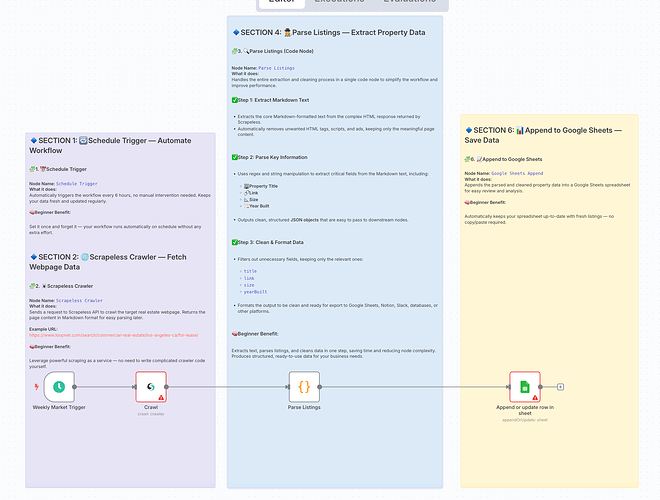
Task: Click 'Scrapeless Crawler' node name code text
Action: click(x=79, y=301)
